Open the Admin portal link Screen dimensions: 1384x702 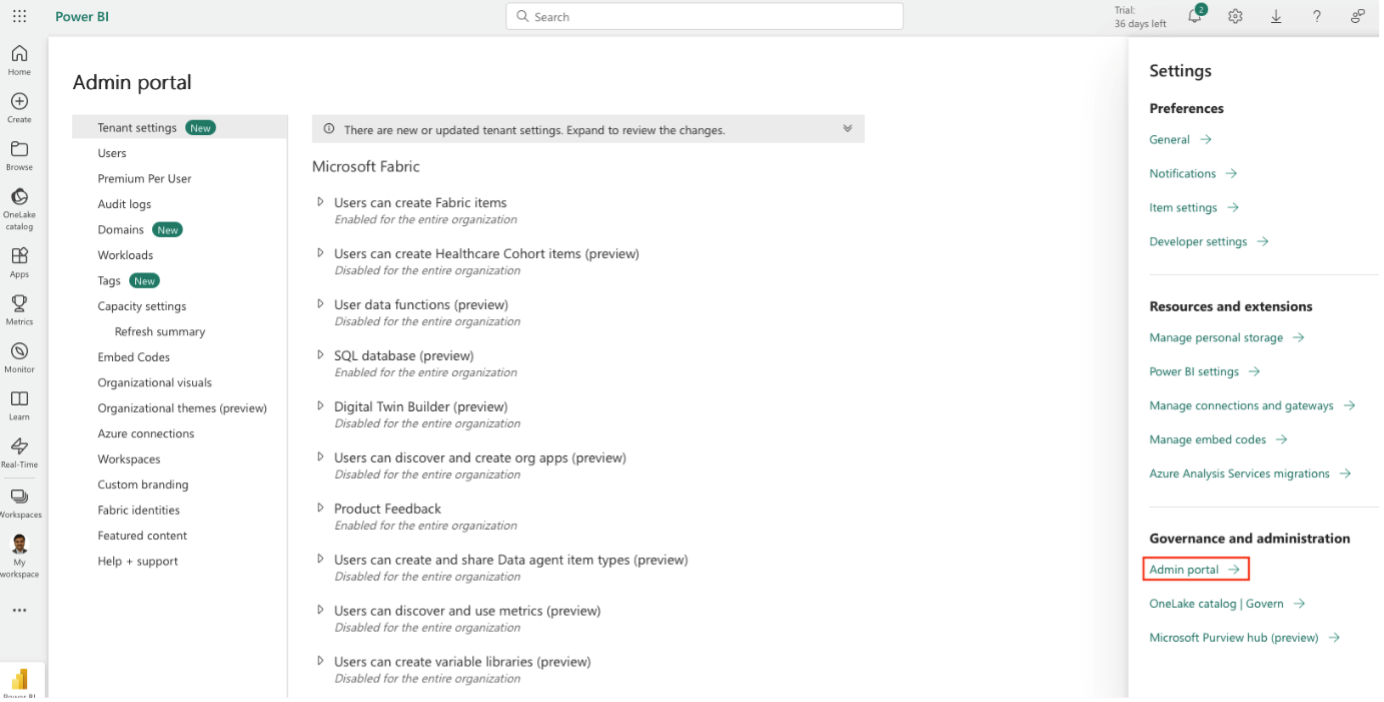point(1188,569)
